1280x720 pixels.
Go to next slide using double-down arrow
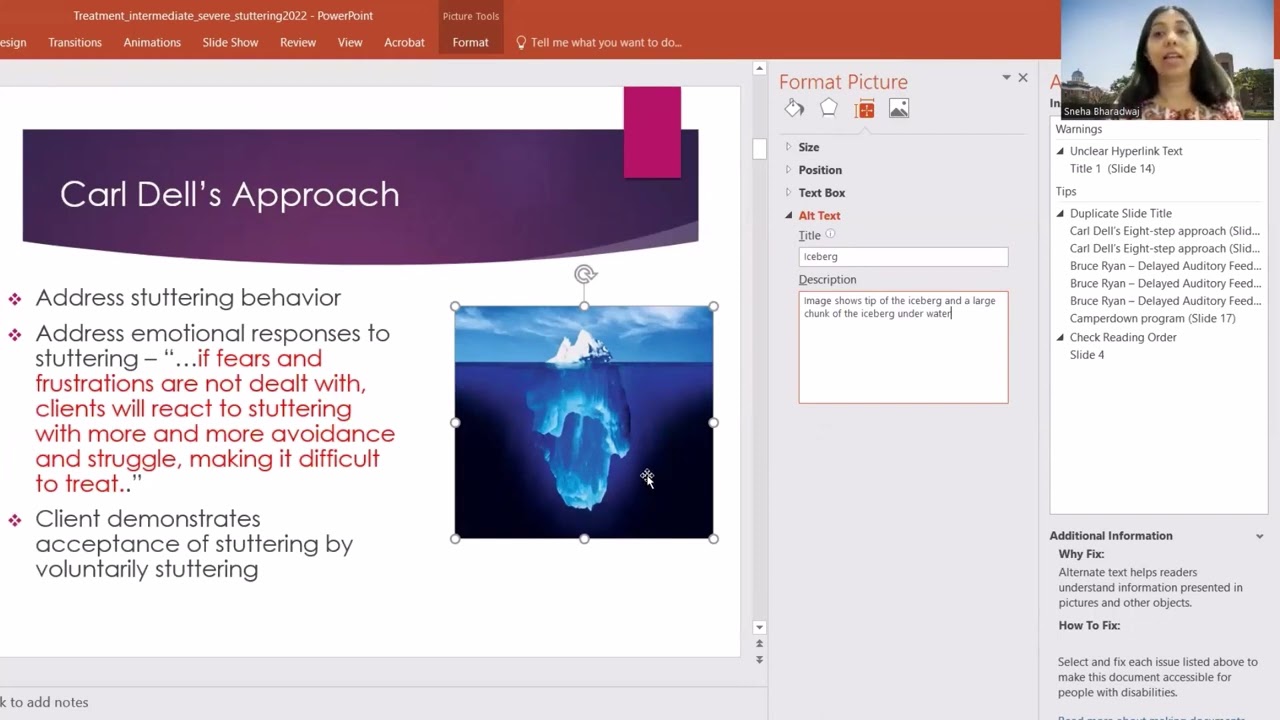click(759, 659)
